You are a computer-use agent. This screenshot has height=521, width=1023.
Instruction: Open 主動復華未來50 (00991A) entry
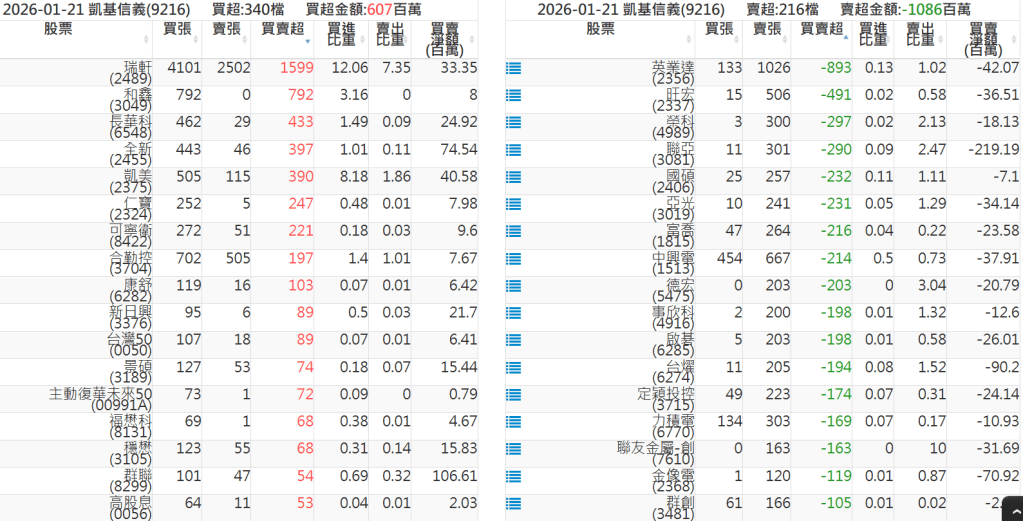tap(100, 400)
